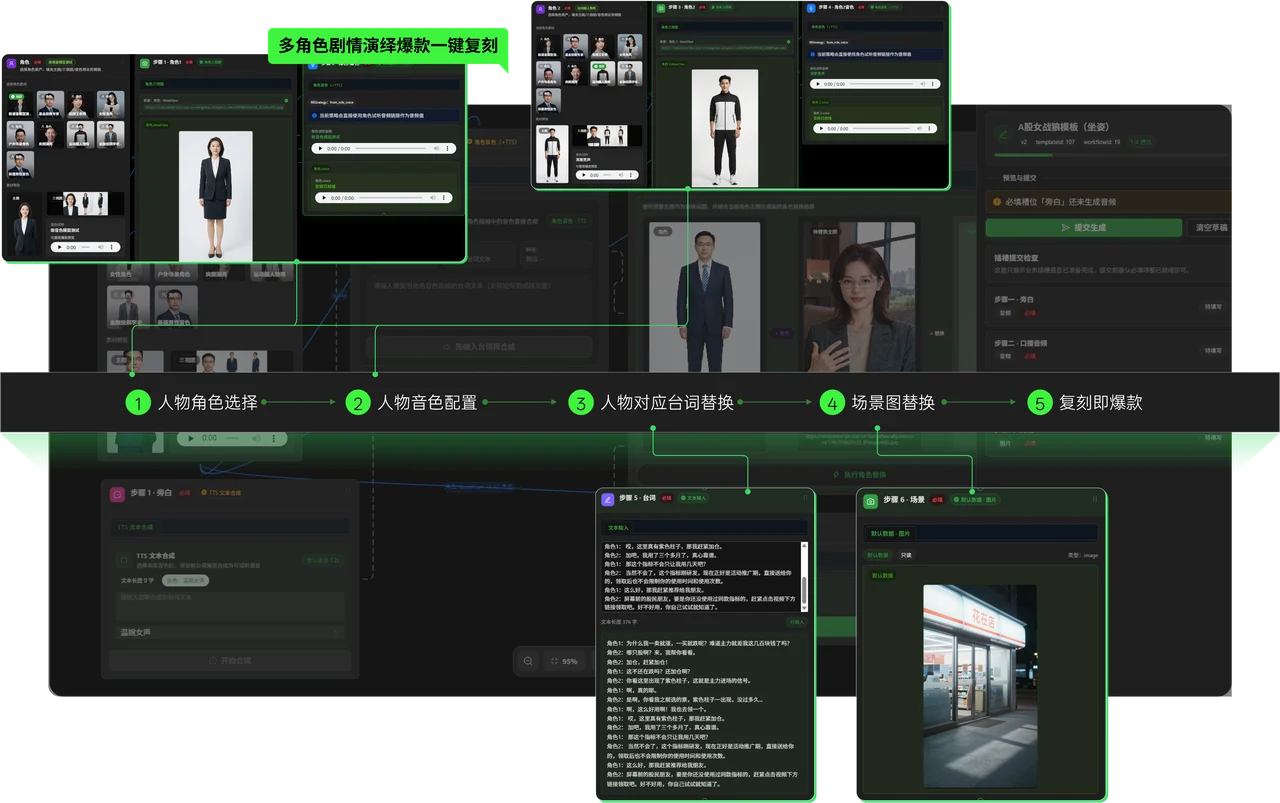Click inside the 台词 script text area
Image resolution: width=1280 pixels, height=803 pixels.
pos(699,577)
